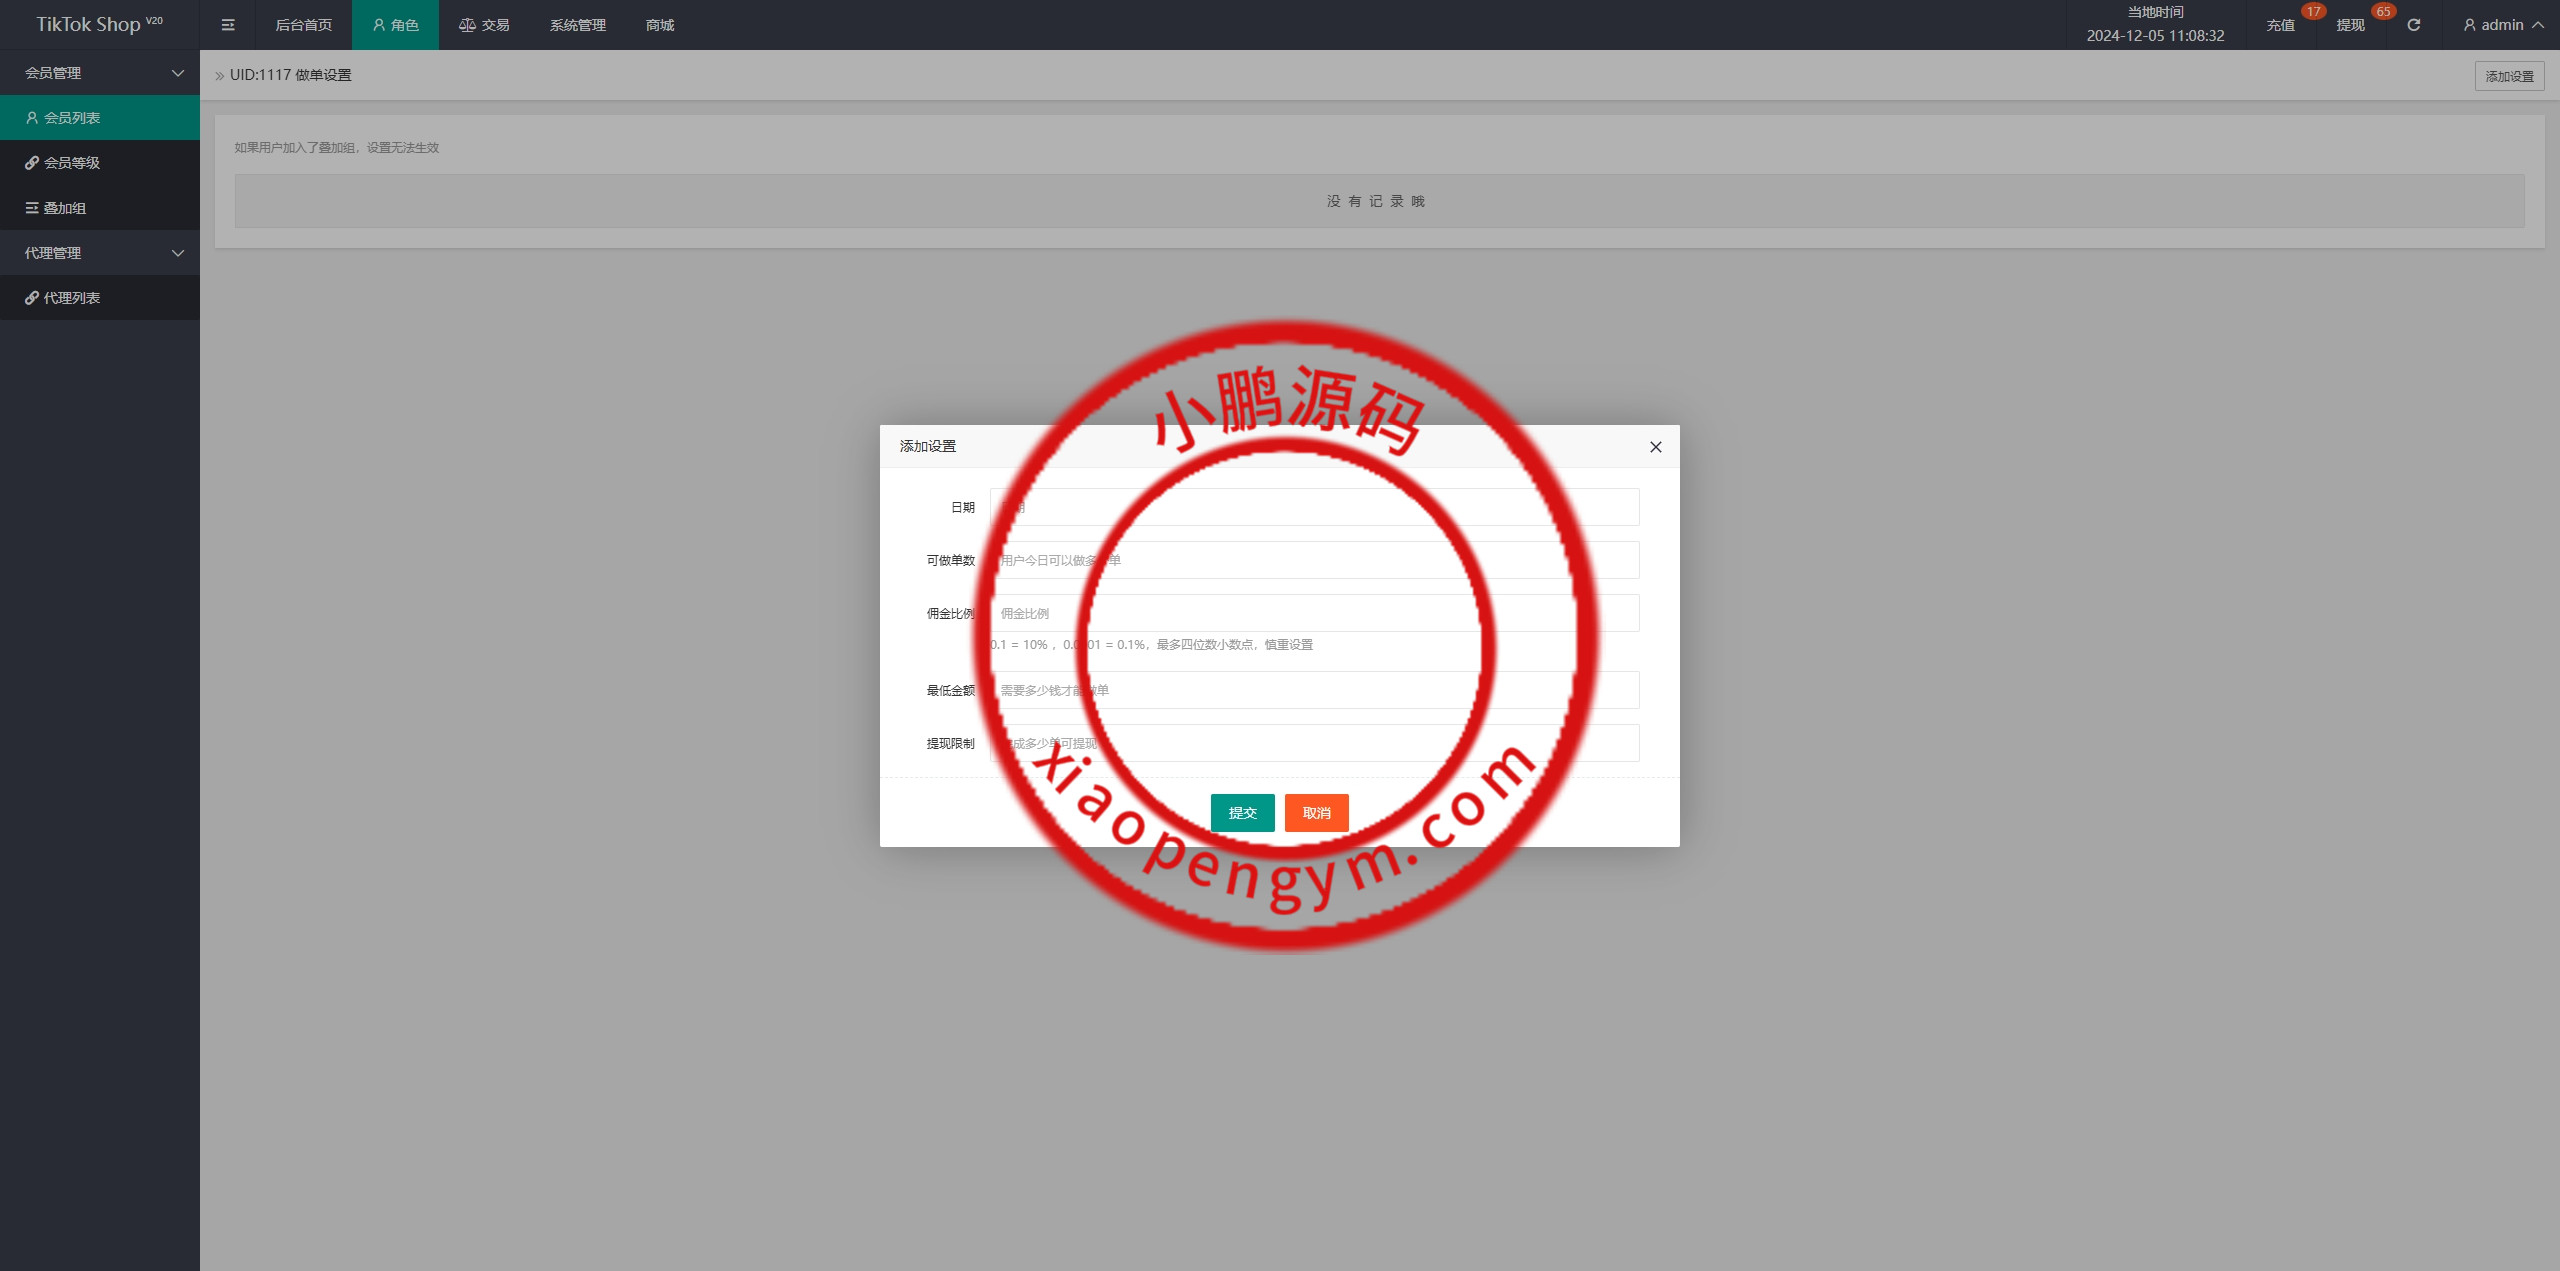Focus the 提现限制 input field
Image resolution: width=2560 pixels, height=1271 pixels.
tap(1314, 743)
